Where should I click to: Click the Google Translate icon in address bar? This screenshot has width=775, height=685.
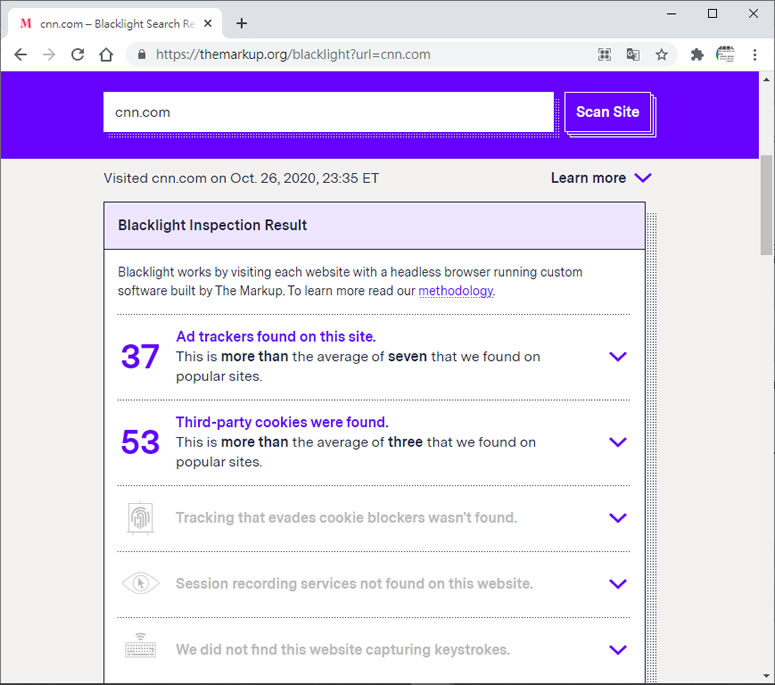tap(633, 55)
